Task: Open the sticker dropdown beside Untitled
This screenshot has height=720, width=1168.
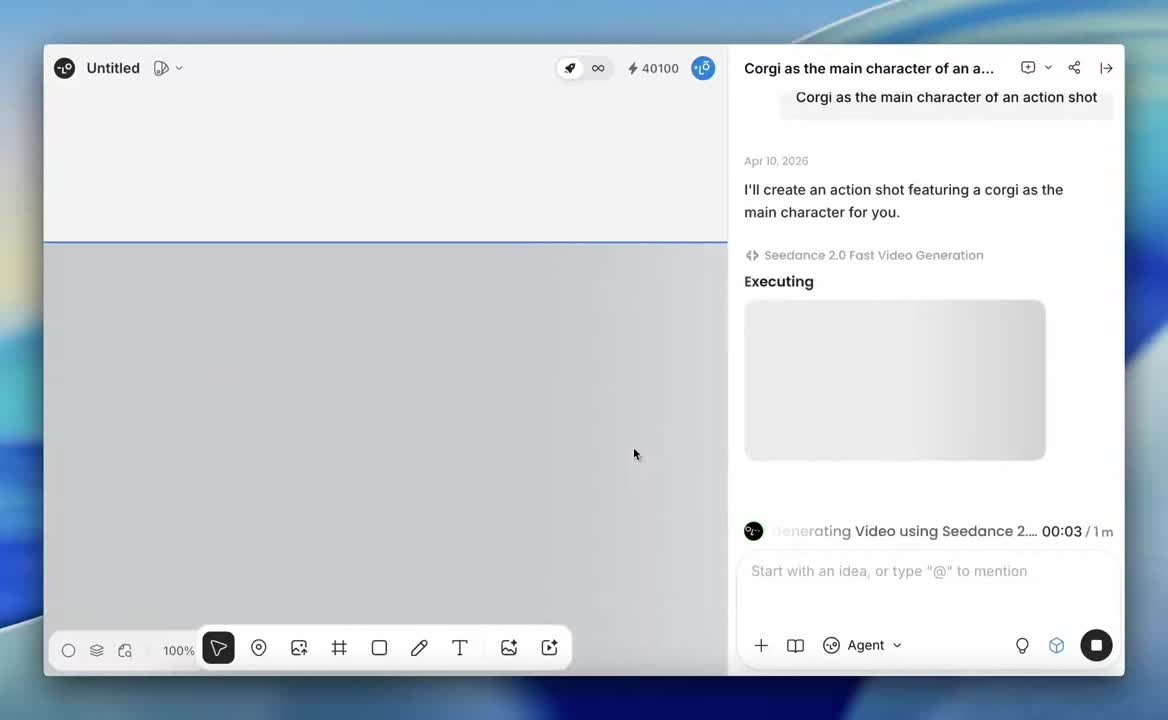Action: [x=168, y=68]
